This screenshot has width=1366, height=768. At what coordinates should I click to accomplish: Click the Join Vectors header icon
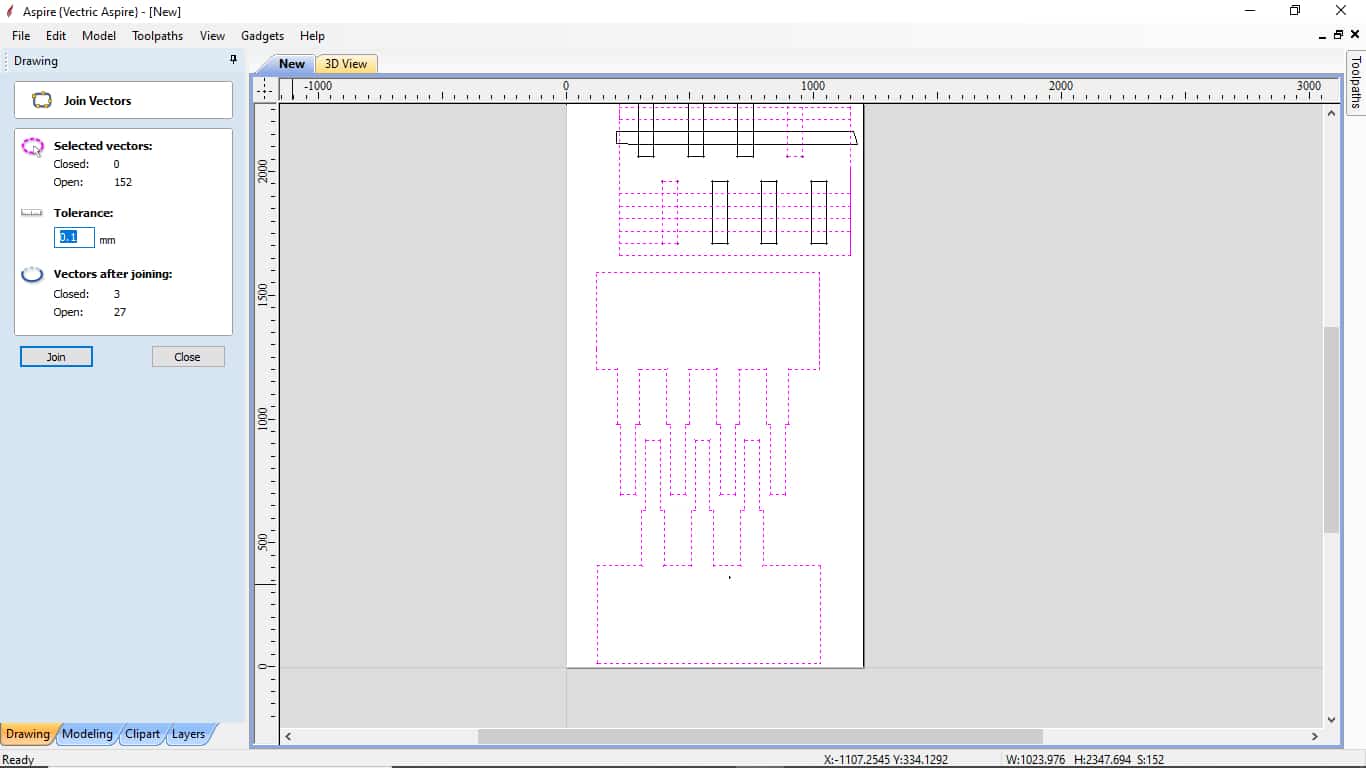tap(42, 101)
